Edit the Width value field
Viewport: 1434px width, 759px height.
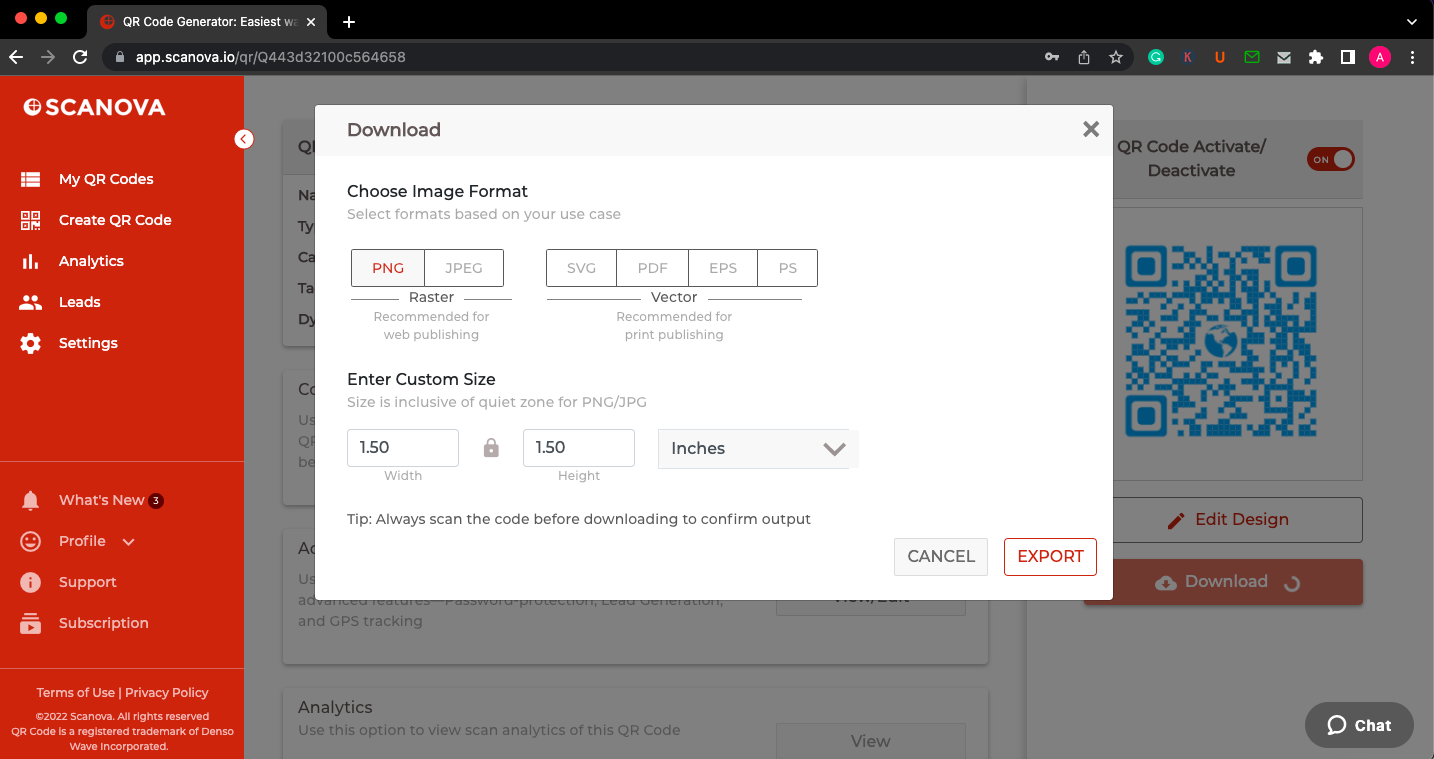[x=402, y=447]
